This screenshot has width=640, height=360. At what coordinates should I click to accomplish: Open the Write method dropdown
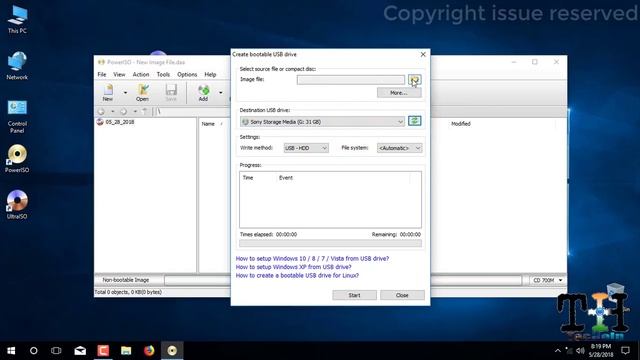click(x=306, y=148)
